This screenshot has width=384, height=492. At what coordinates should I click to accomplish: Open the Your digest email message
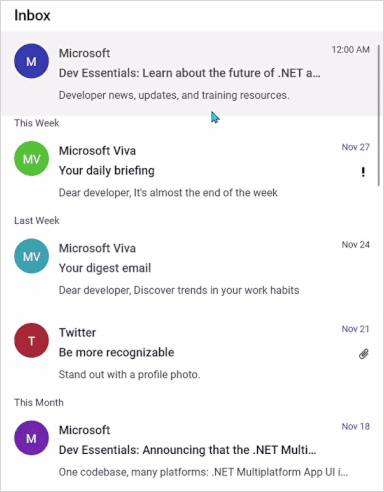click(x=192, y=269)
